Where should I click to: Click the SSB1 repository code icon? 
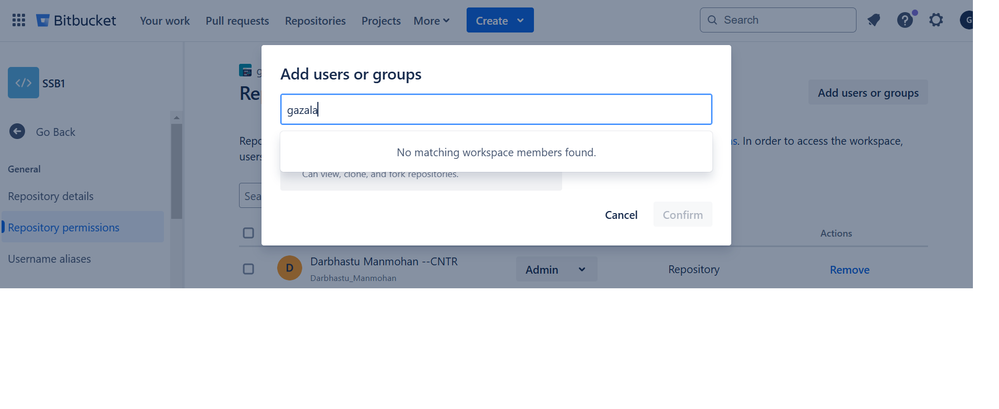24,83
